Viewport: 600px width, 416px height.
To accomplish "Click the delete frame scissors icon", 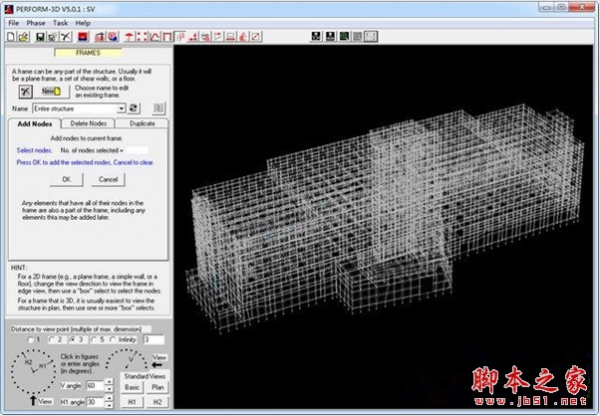I will [x=20, y=90].
